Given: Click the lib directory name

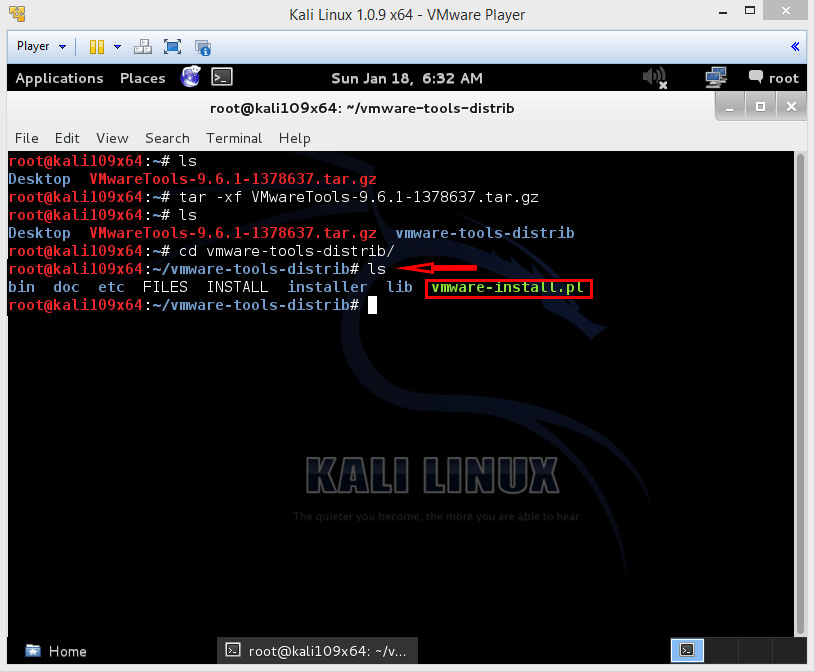Looking at the screenshot, I should tap(399, 287).
